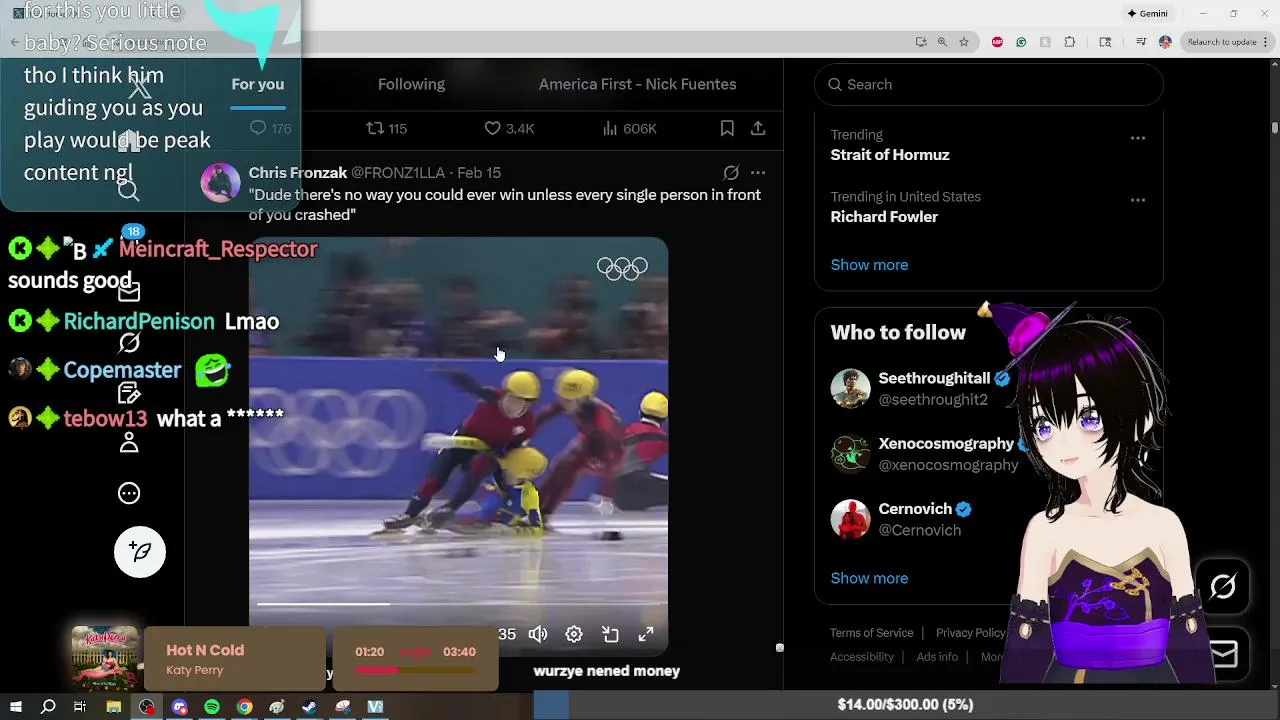This screenshot has width=1280, height=720.
Task: Click the X sidebar search icon
Action: (x=128, y=190)
